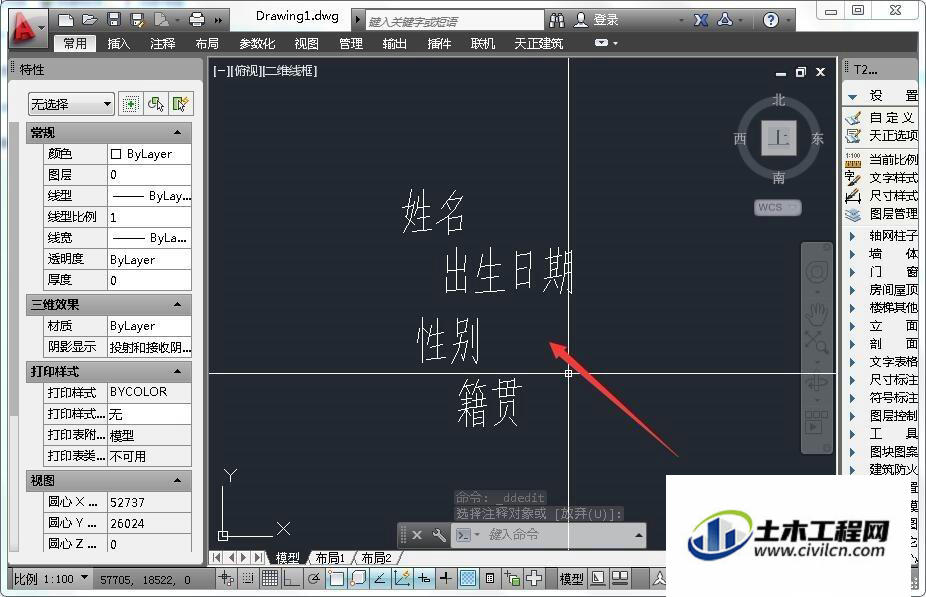Click the 线宽 ByLayer value field

click(x=149, y=238)
